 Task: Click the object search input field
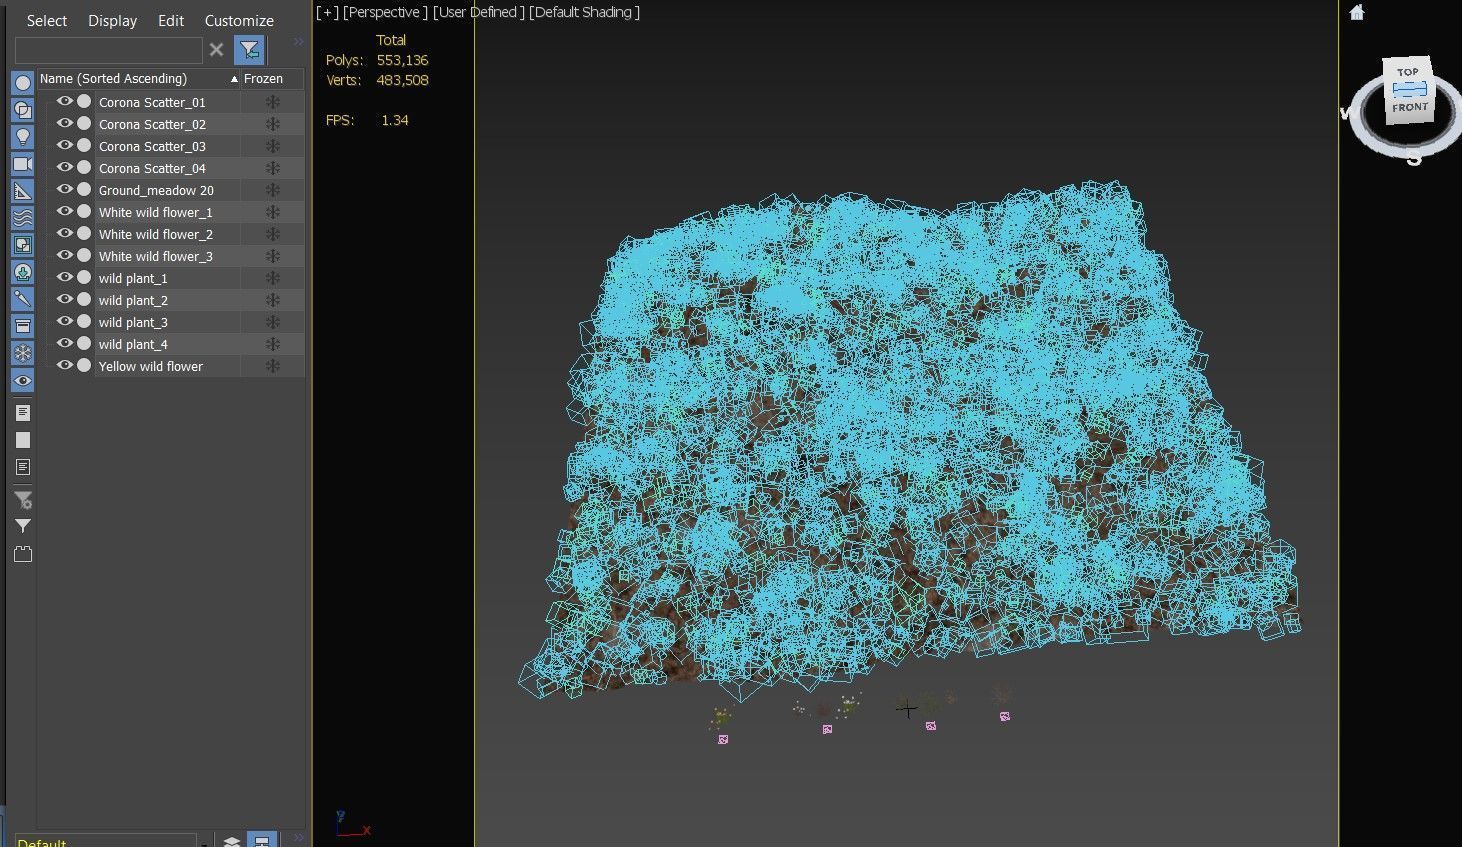[x=108, y=49]
